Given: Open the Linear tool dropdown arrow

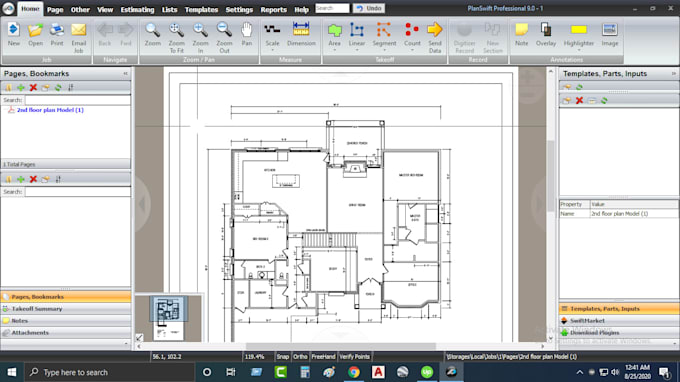Looking at the screenshot, I should 356,50.
